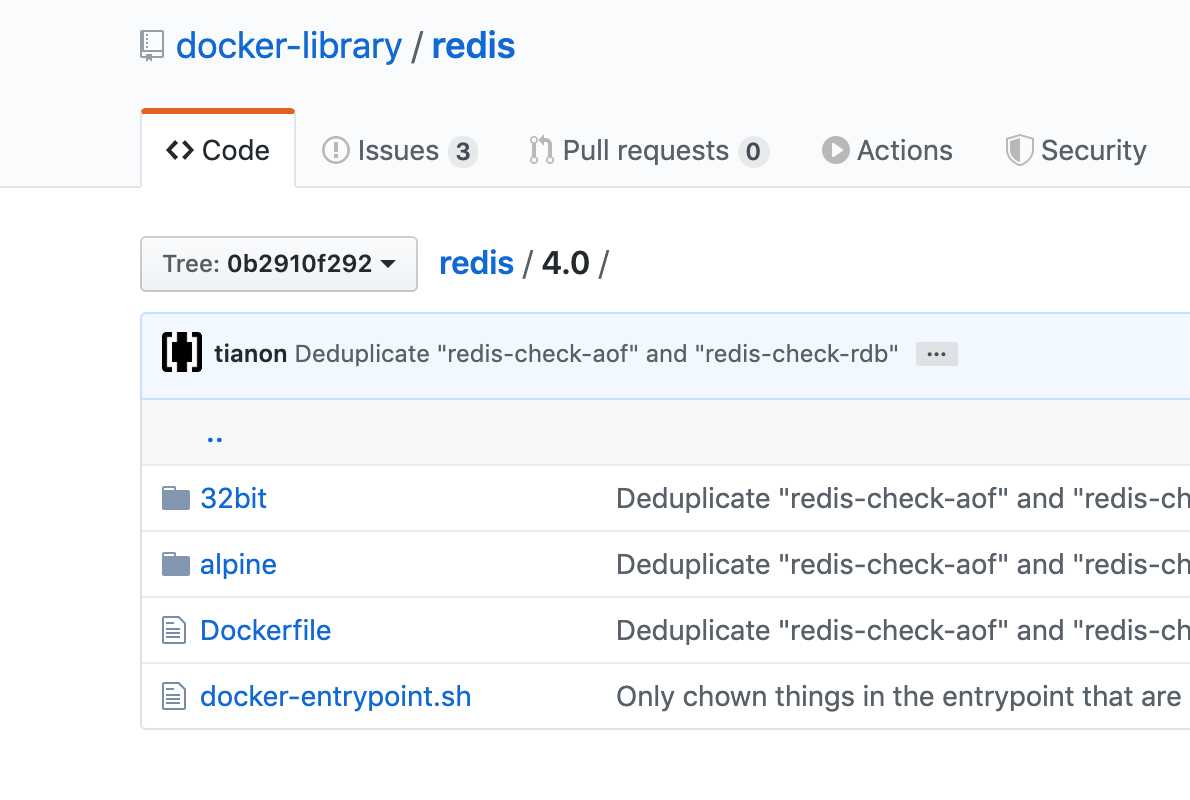Click the 32bit folder icon
The width and height of the screenshot is (1190, 800).
(x=175, y=499)
